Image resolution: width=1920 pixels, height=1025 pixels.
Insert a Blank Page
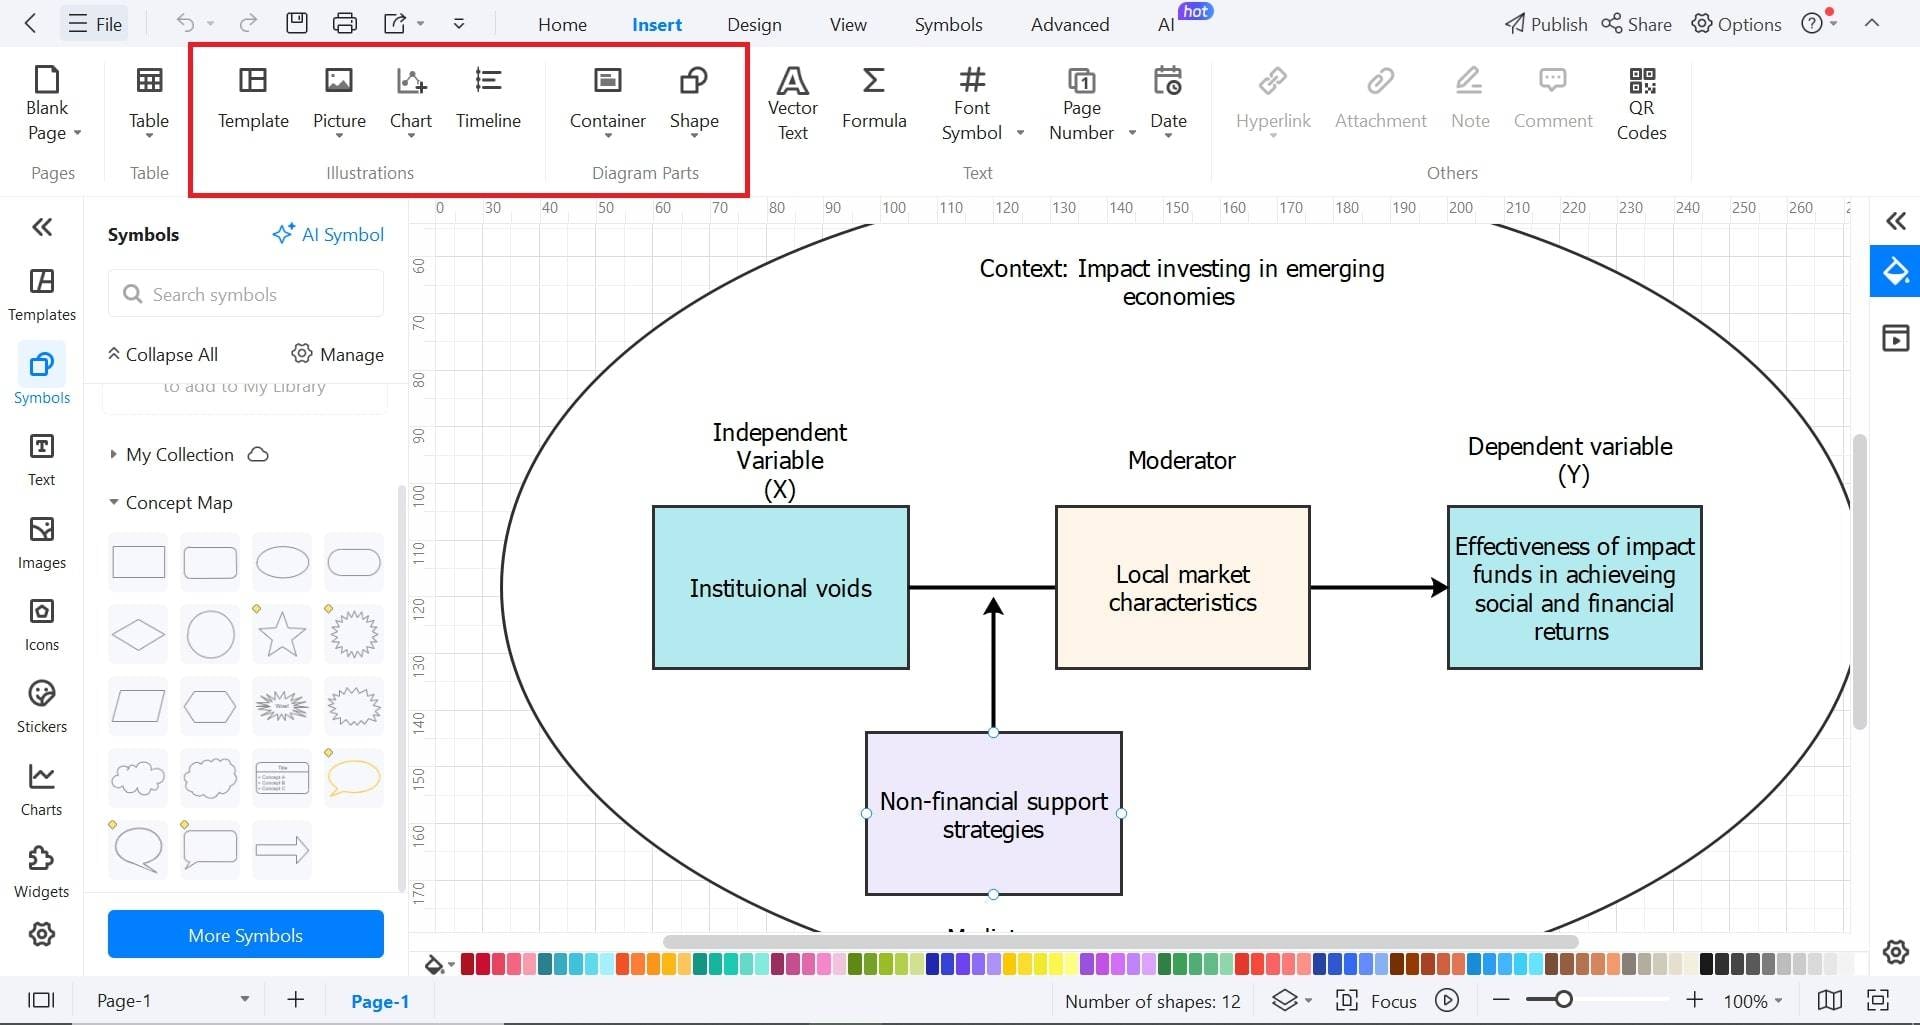[x=47, y=104]
